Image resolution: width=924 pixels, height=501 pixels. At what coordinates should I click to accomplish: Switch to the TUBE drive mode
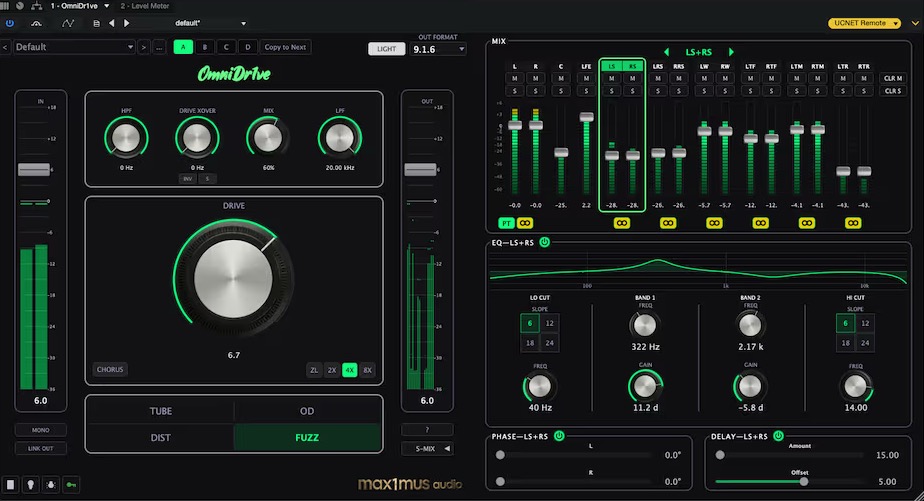pos(160,411)
